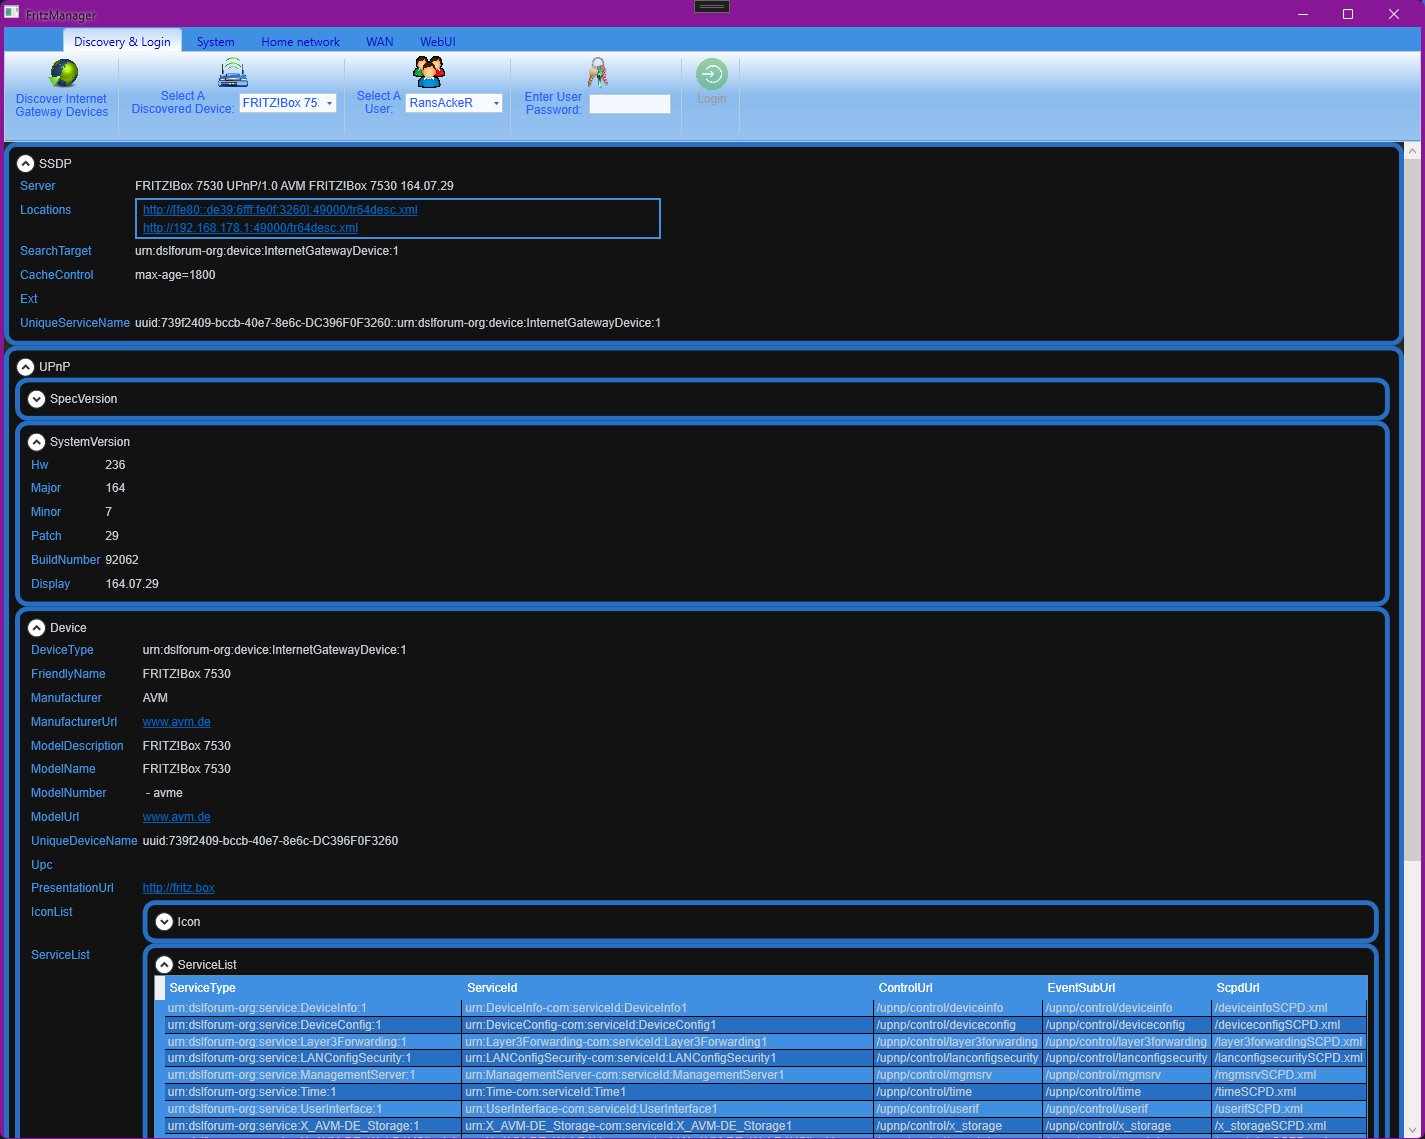Screen dimensions: 1425x1139
Task: Click the Discover Internet Gateway Devices globe icon
Action: tap(63, 74)
